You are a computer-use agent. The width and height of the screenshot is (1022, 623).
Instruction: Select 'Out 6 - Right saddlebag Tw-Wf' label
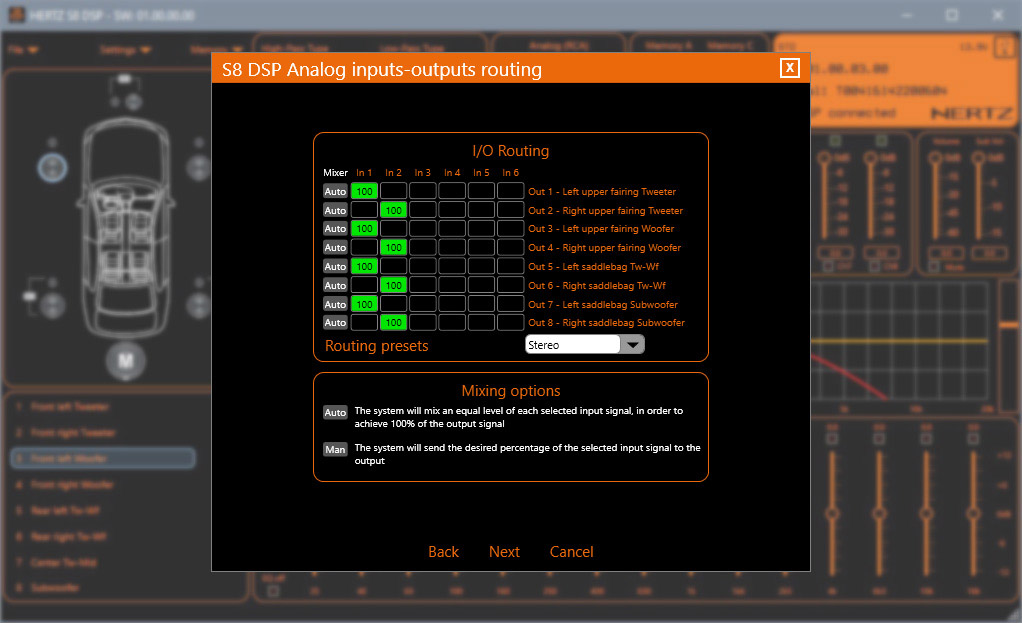[597, 285]
